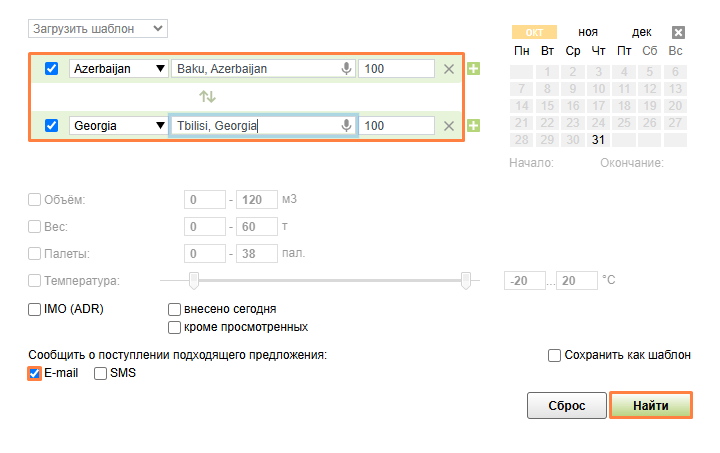The image size is (720, 453).
Task: Click the left temperature slider handle
Action: point(194,280)
